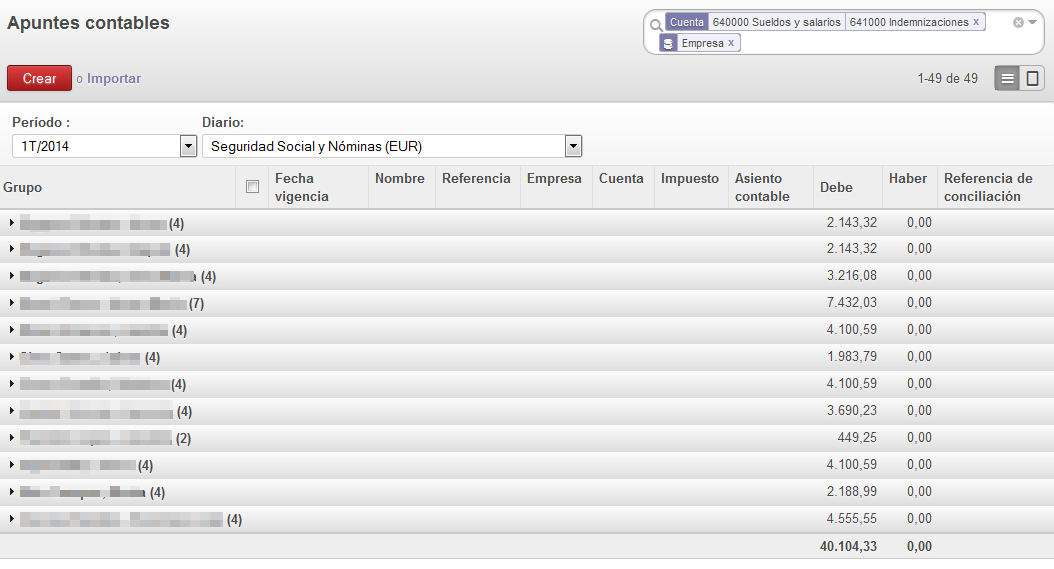Open advanced search options arrow
The image size is (1054, 569).
1033,22
